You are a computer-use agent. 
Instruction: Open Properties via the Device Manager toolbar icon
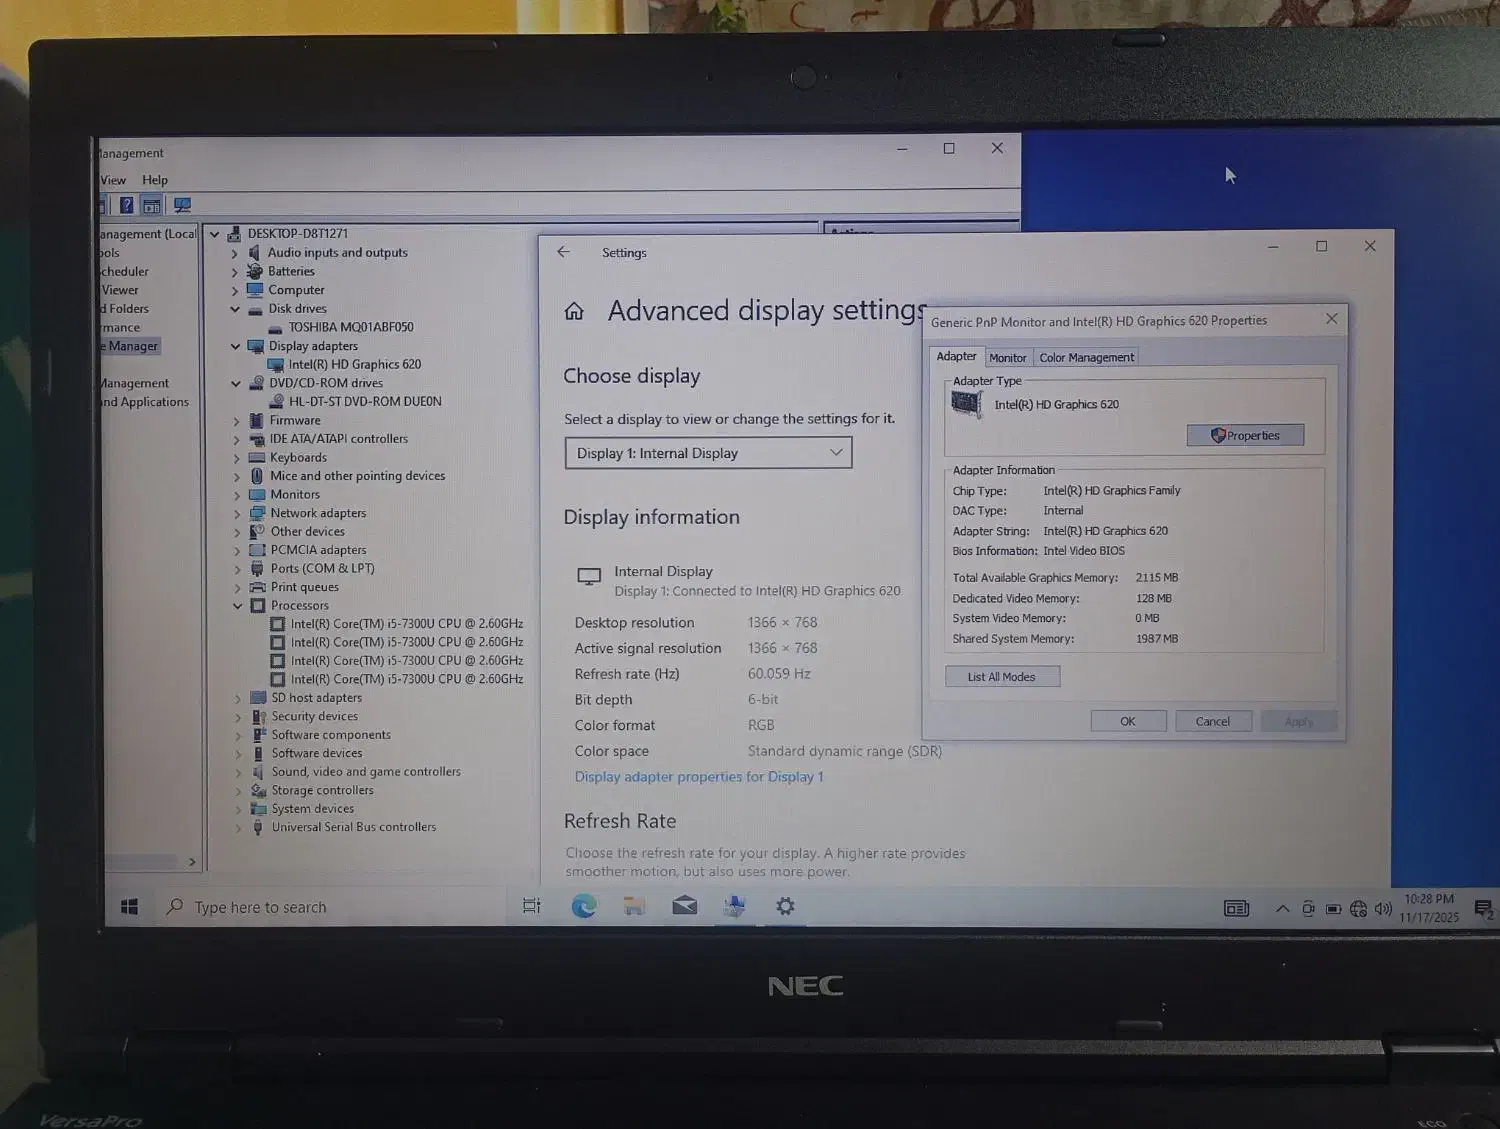(152, 204)
